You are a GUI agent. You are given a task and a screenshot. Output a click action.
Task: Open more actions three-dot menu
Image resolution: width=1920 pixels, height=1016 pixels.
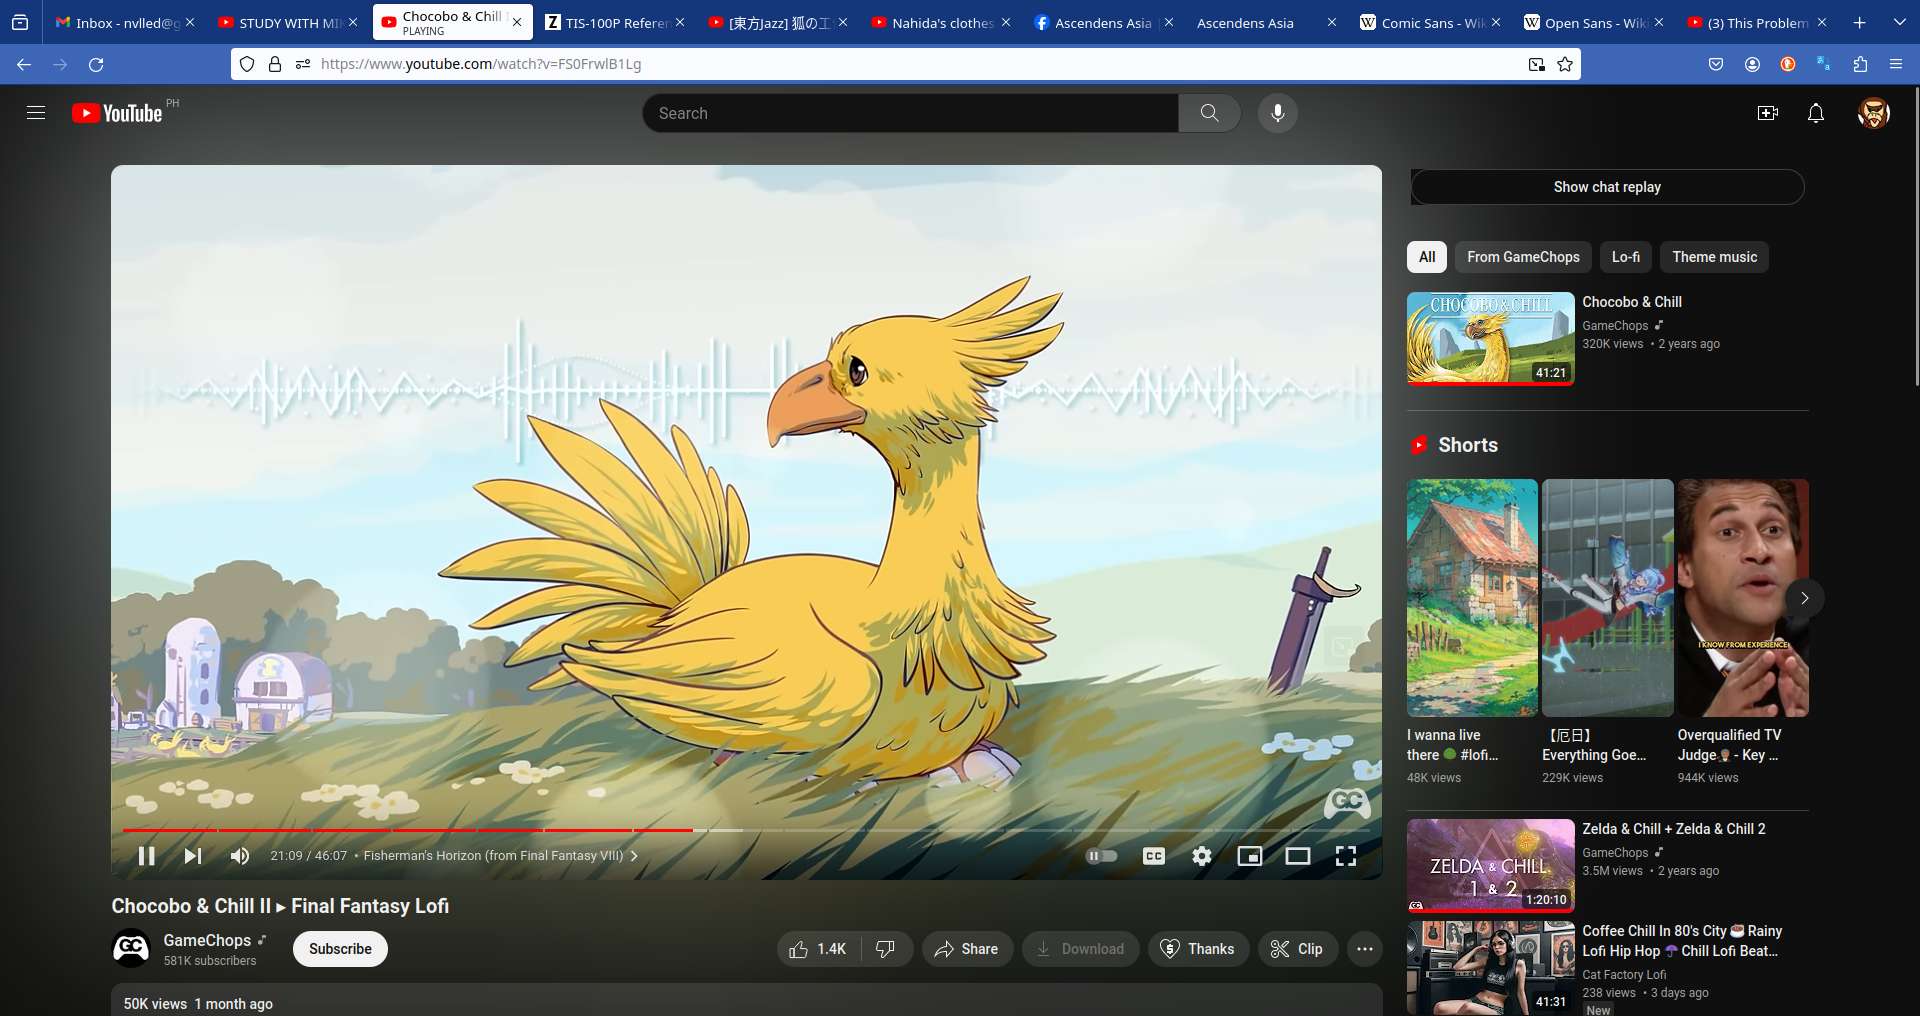click(x=1365, y=949)
